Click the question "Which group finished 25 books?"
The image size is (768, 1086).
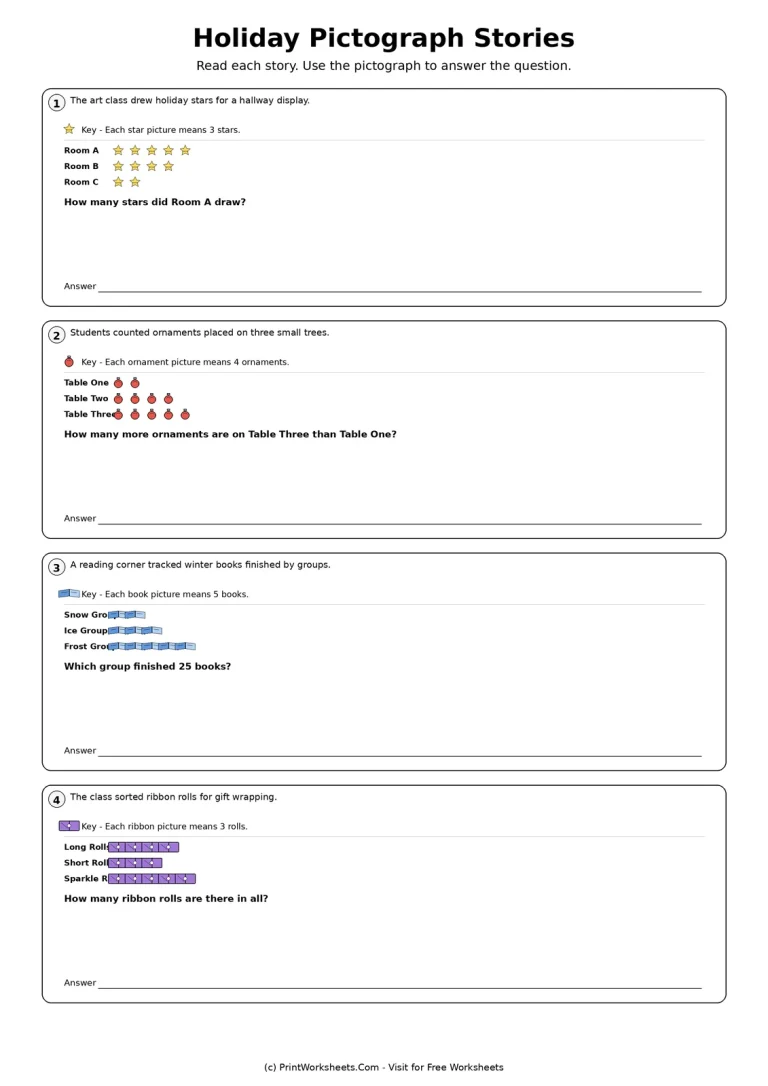[x=148, y=666]
